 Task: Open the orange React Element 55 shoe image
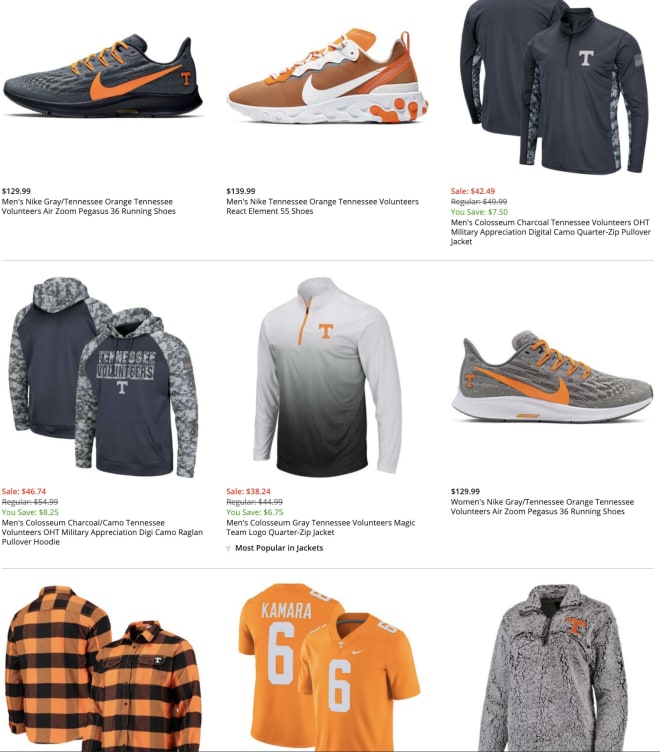pyautogui.click(x=328, y=76)
